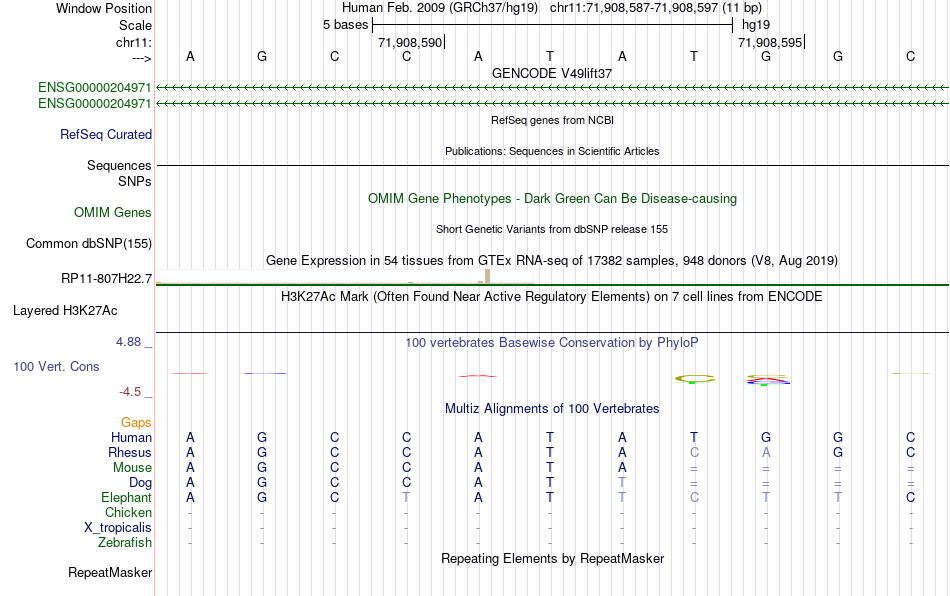Click the chr11: base position label
The width and height of the screenshot is (950, 596).
click(133, 42)
